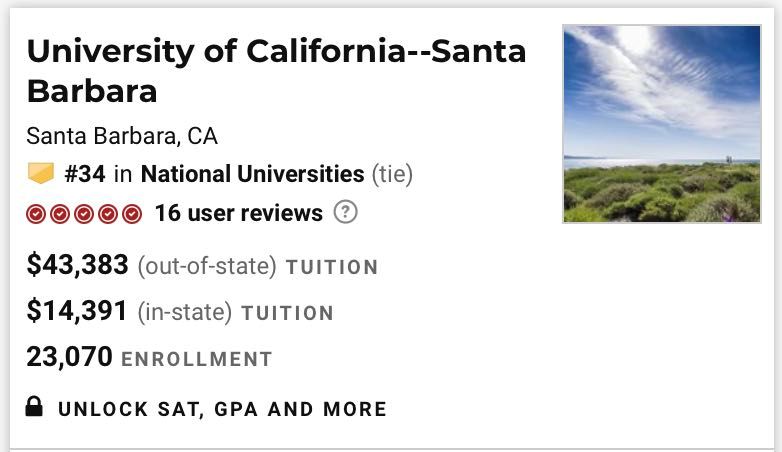Click the ENROLLMENT label text
This screenshot has height=452, width=782.
[197, 359]
